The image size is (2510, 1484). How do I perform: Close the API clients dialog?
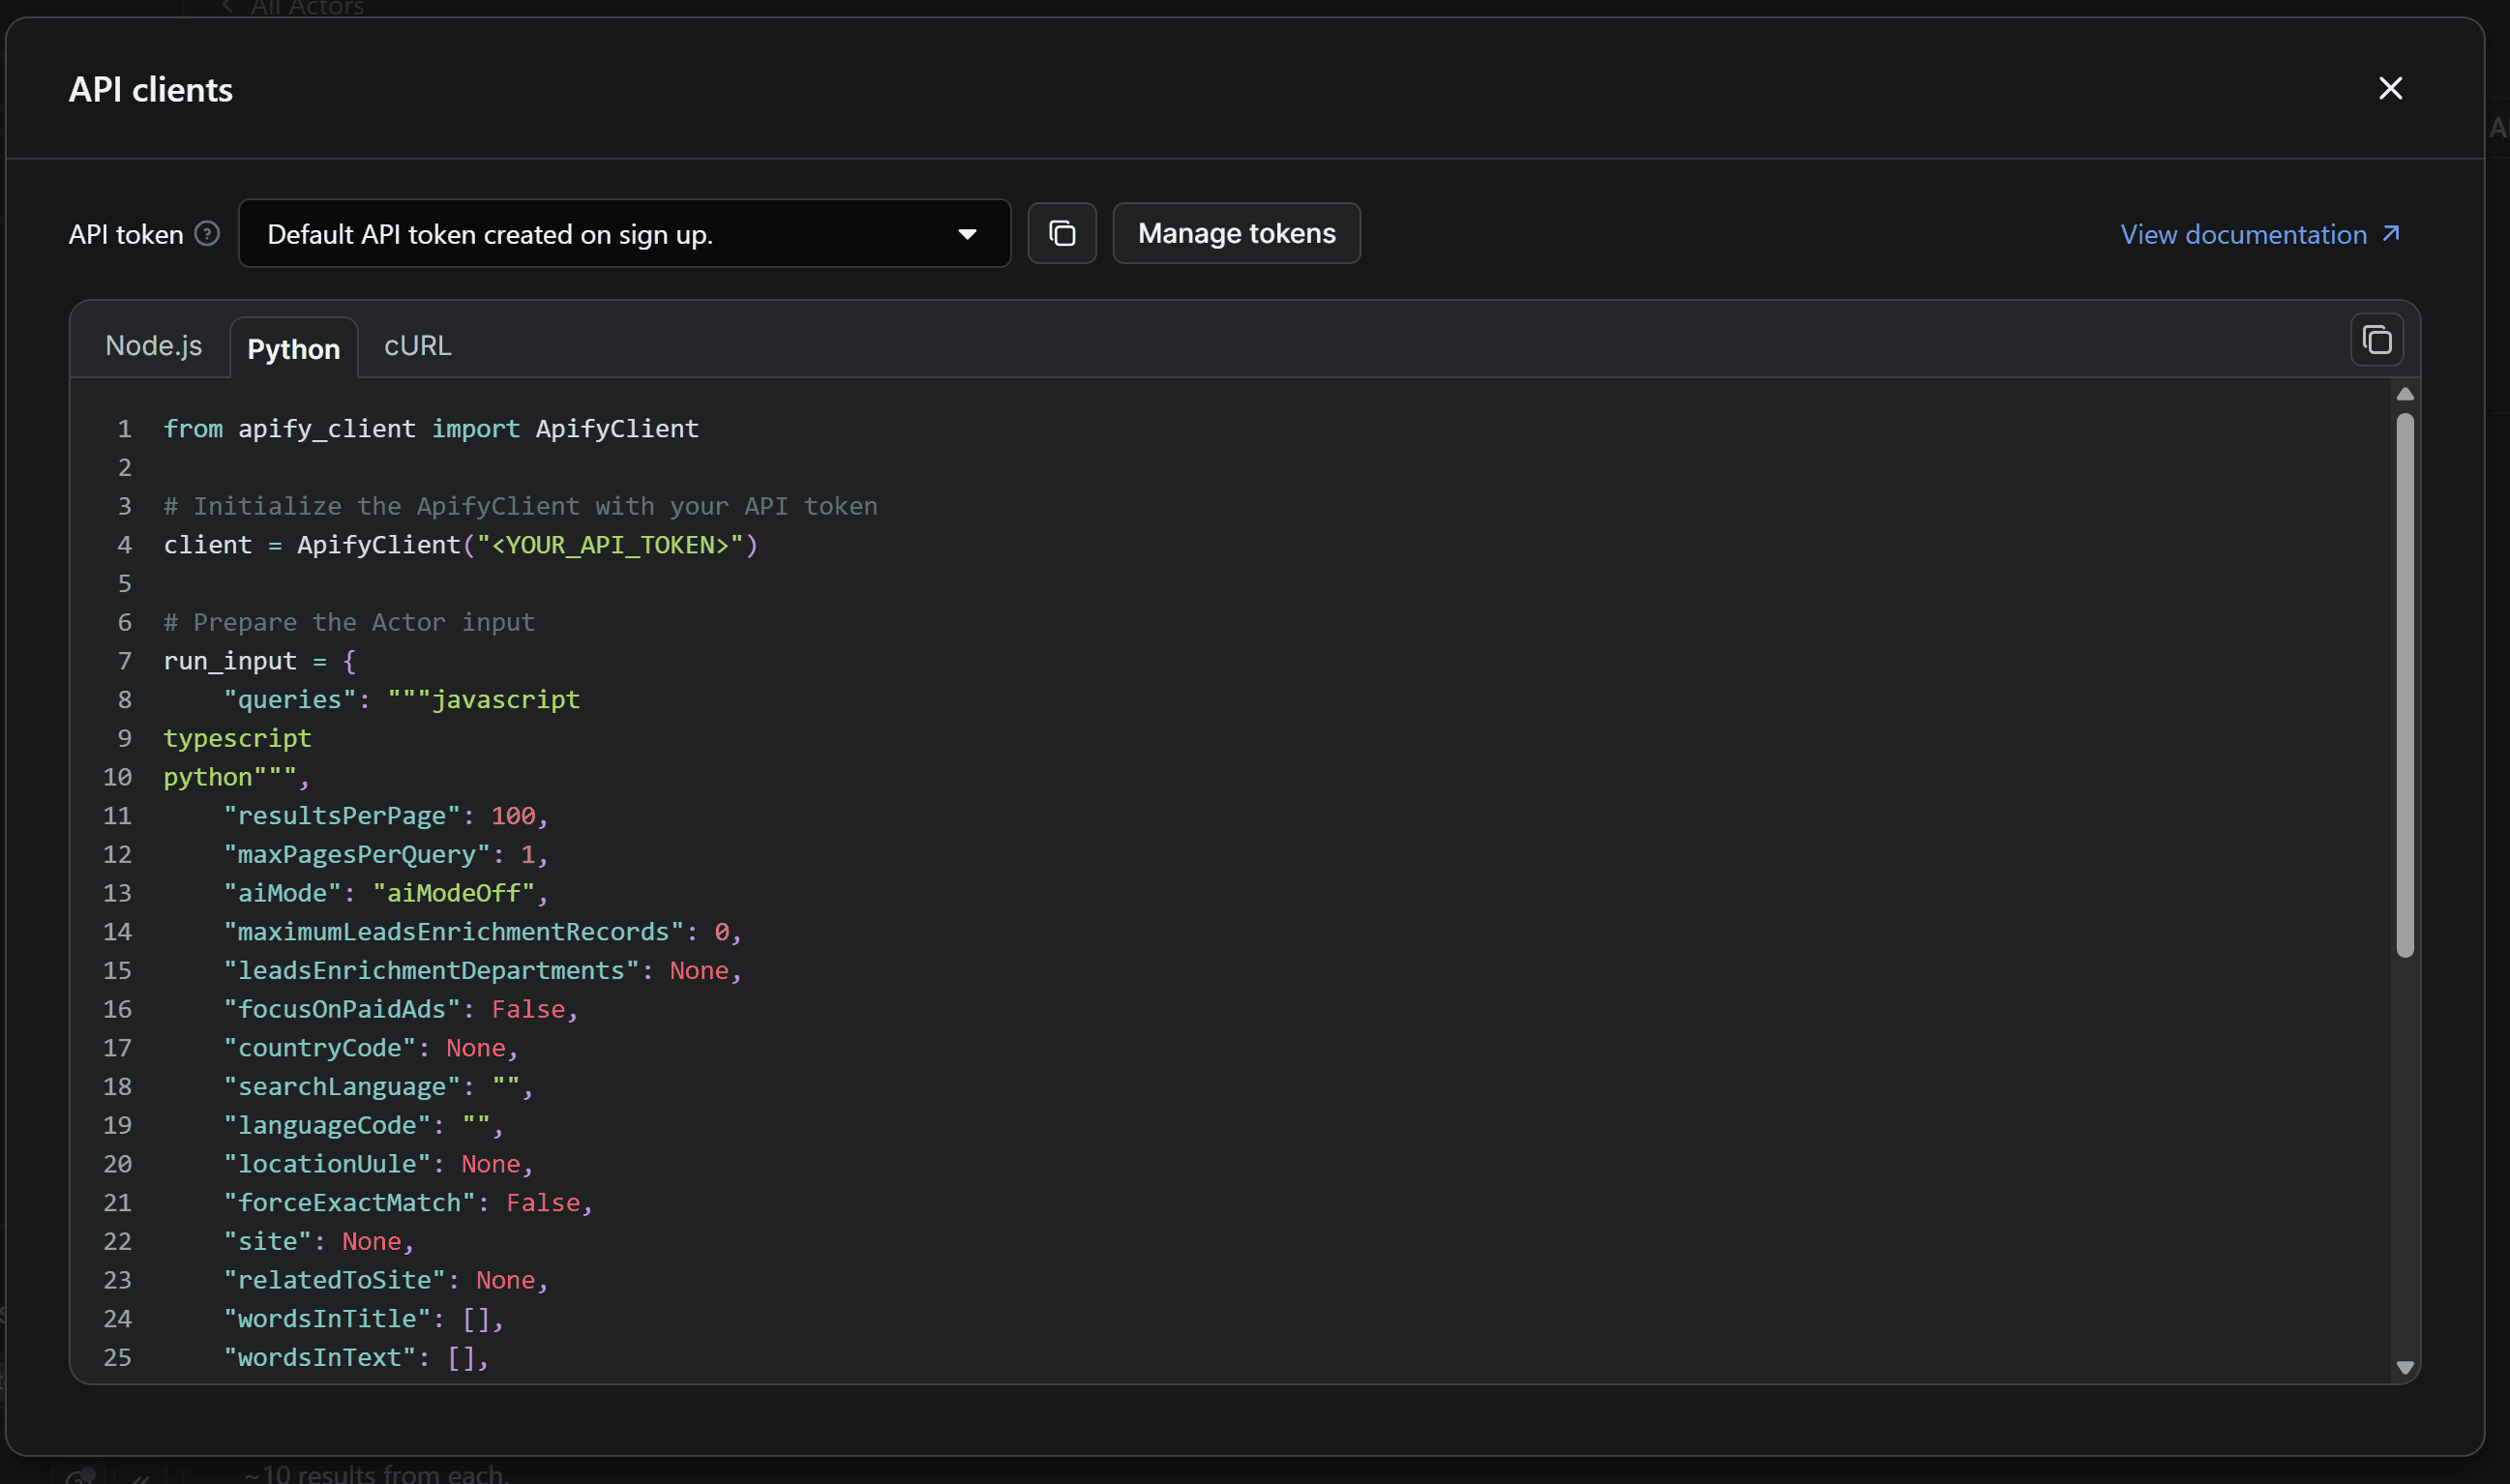click(2390, 88)
